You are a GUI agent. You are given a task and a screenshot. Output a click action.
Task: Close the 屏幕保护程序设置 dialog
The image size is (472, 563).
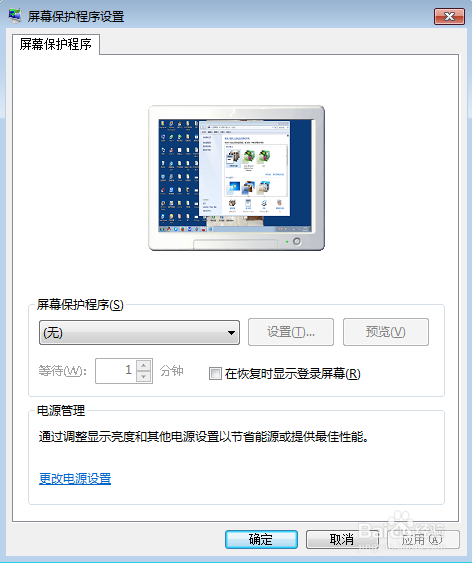point(449,17)
